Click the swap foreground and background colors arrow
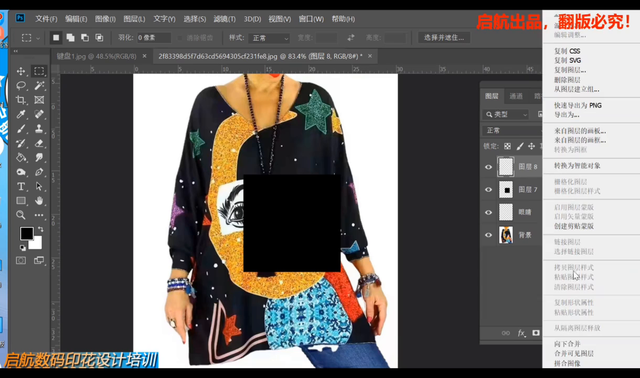 point(40,229)
